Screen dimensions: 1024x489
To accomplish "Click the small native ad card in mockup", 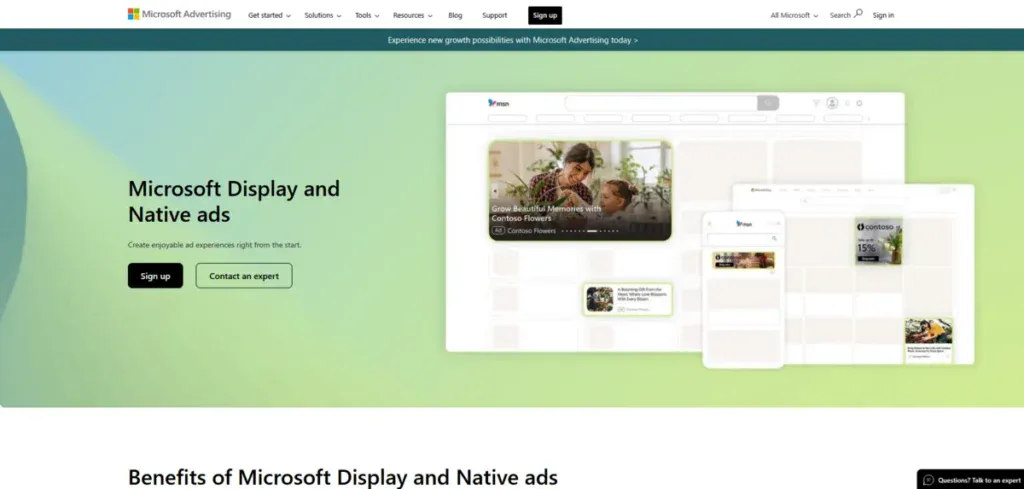I will click(628, 299).
